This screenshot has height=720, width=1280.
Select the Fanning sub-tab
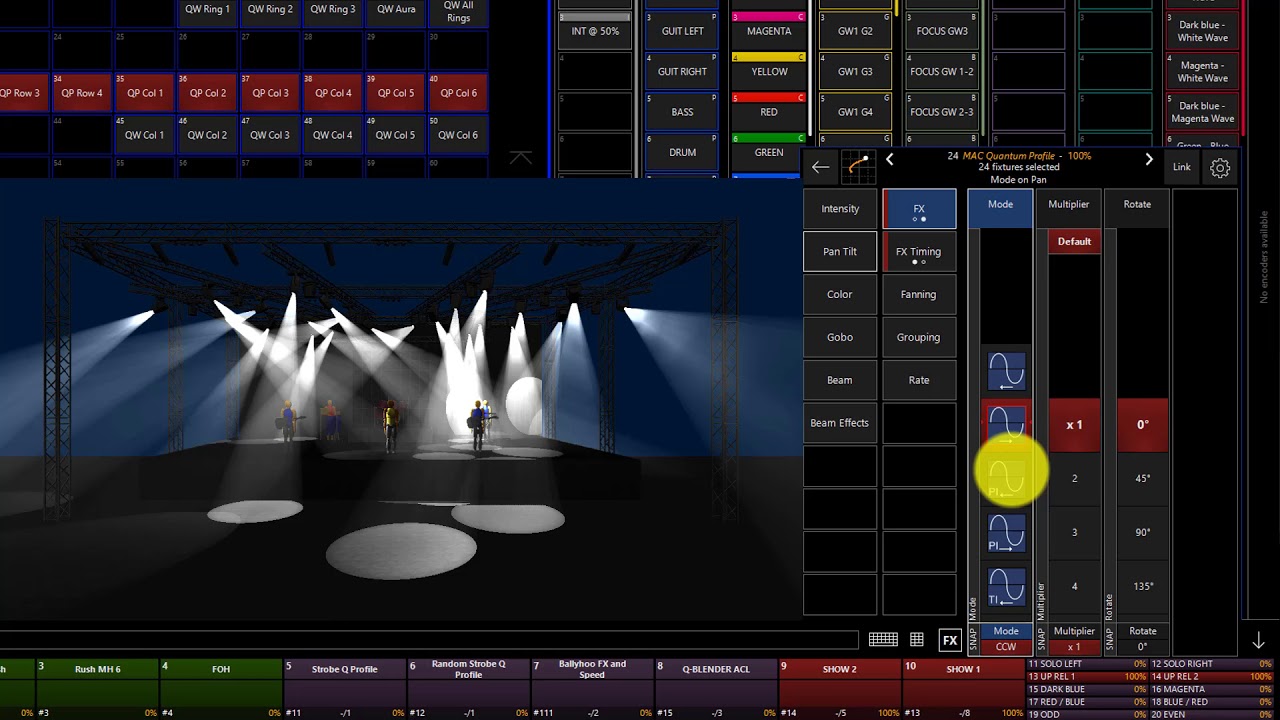[919, 295]
